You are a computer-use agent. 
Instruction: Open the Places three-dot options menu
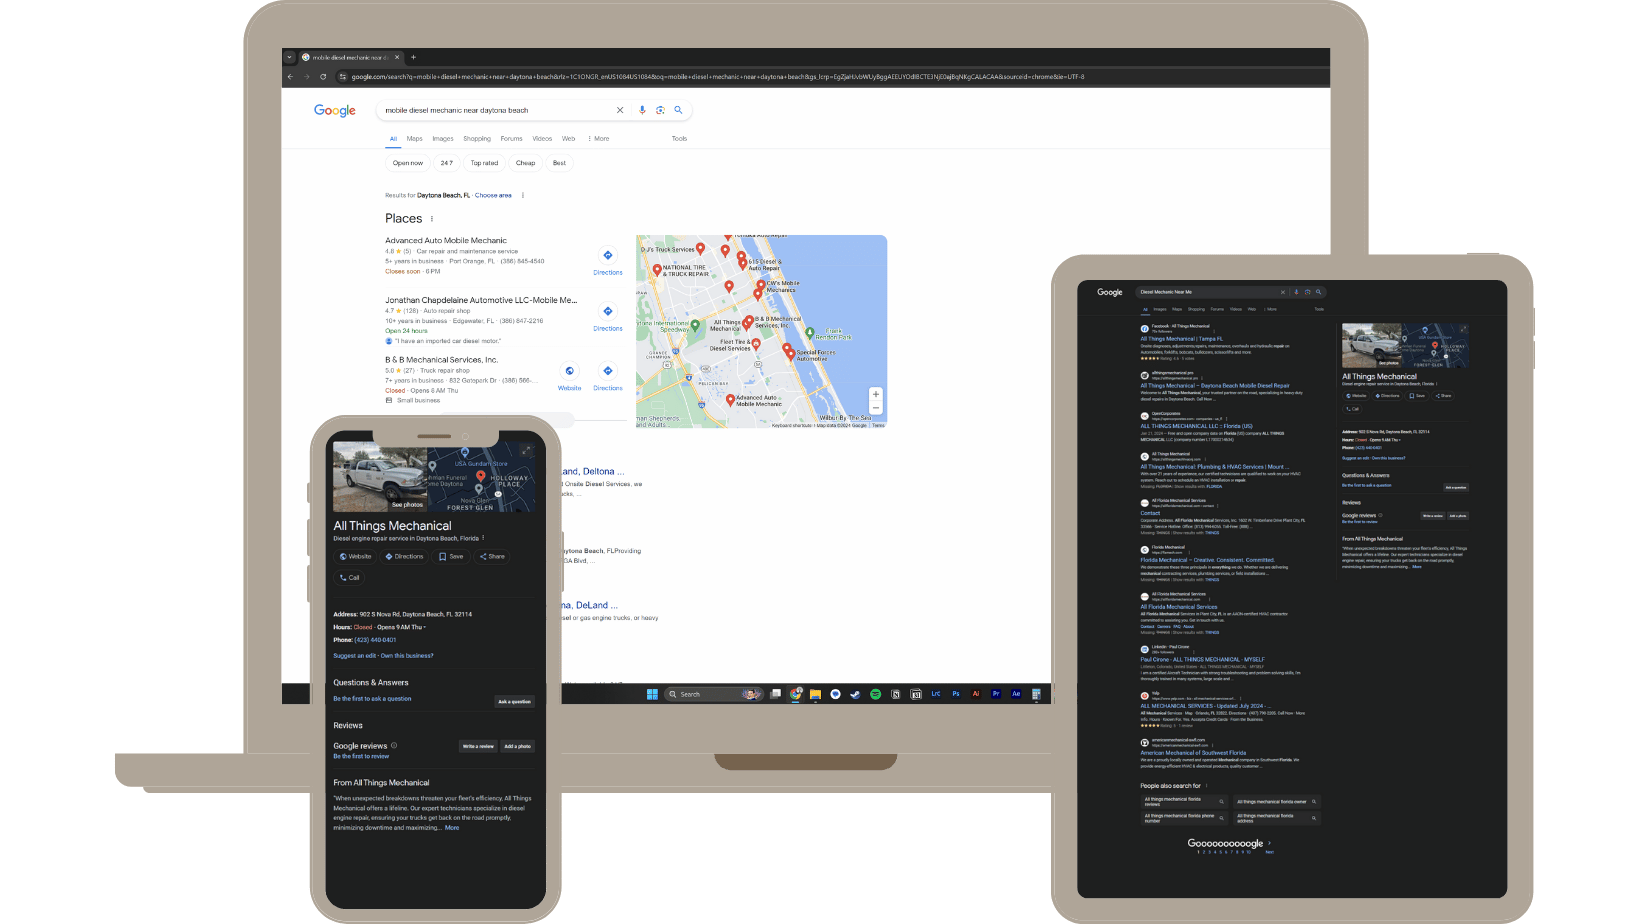[x=432, y=219]
